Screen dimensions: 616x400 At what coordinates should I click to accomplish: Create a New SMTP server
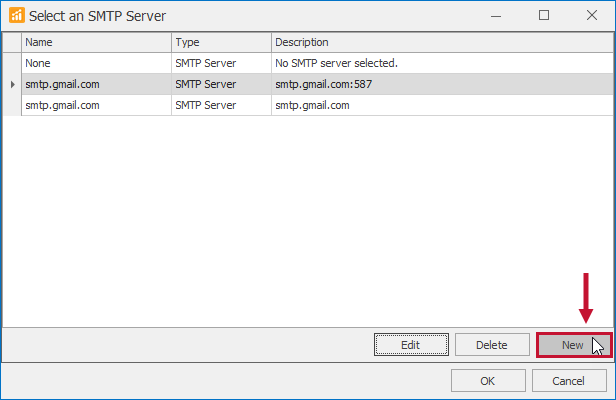point(573,345)
